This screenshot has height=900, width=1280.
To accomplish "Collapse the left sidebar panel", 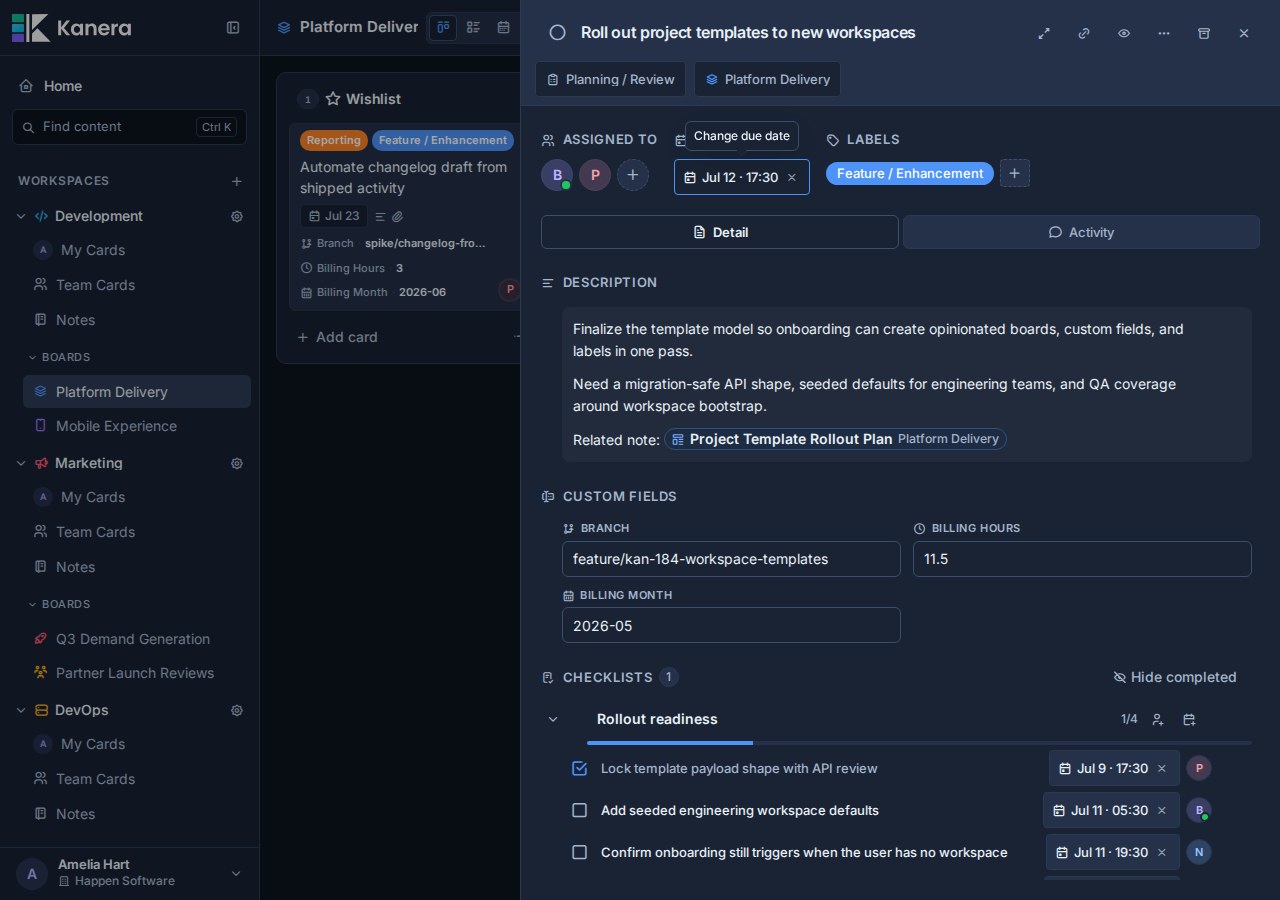I will tap(233, 28).
